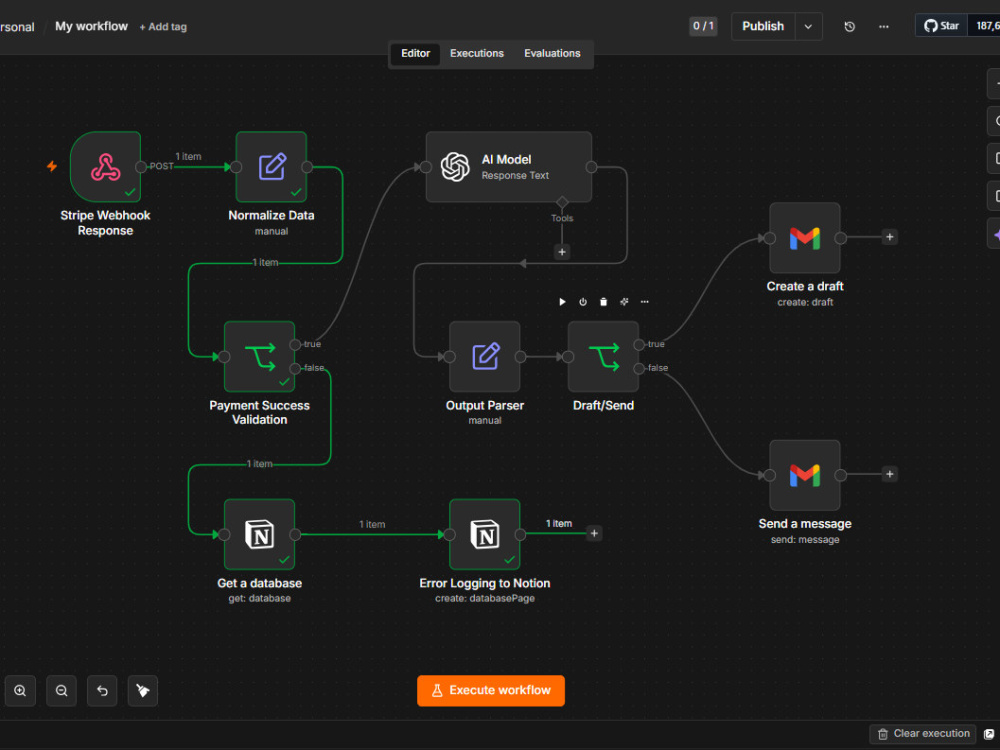
Task: Open the Draft/Send If node
Action: pyautogui.click(x=603, y=357)
